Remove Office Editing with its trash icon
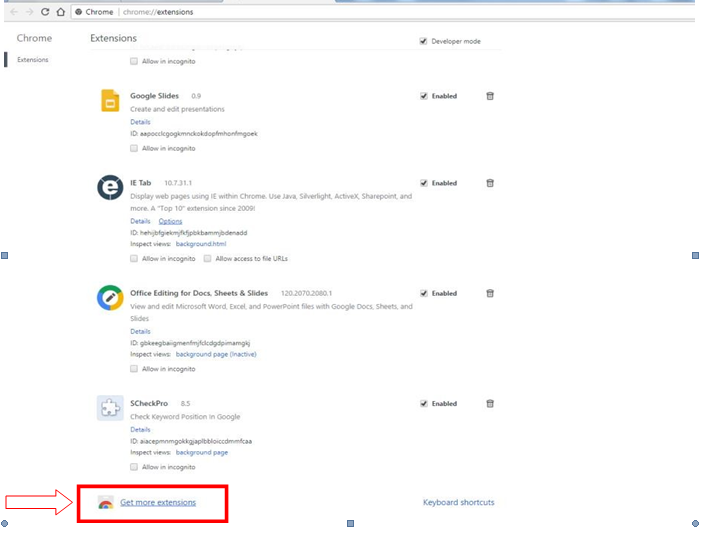 pyautogui.click(x=490, y=293)
